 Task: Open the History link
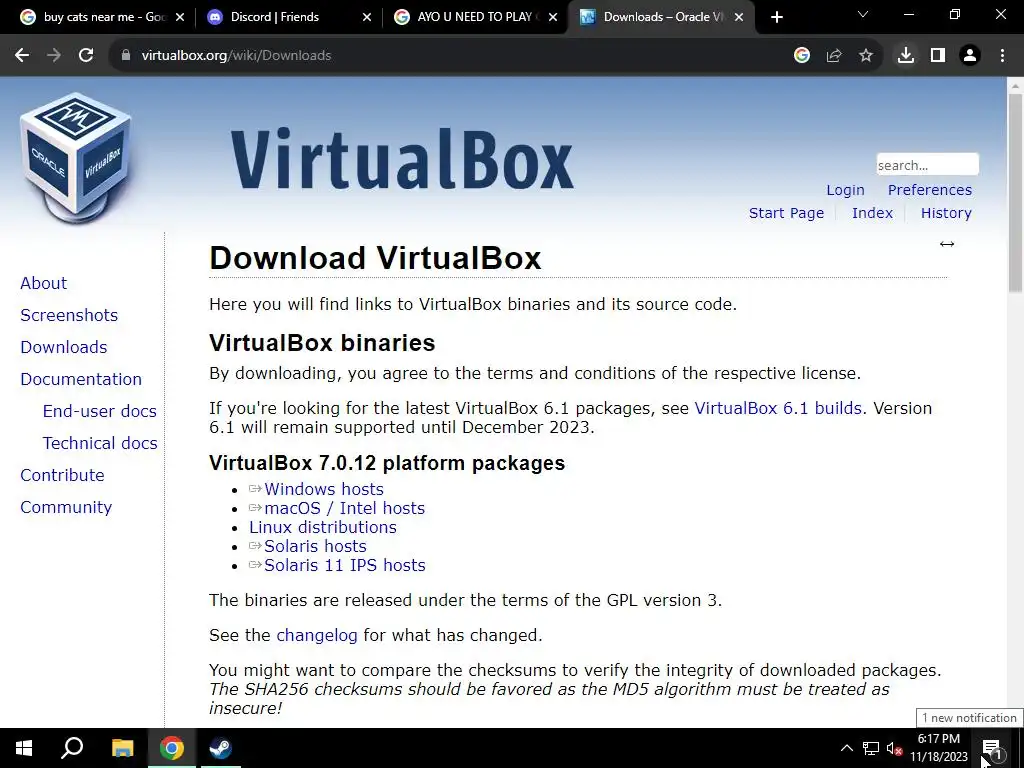point(946,213)
